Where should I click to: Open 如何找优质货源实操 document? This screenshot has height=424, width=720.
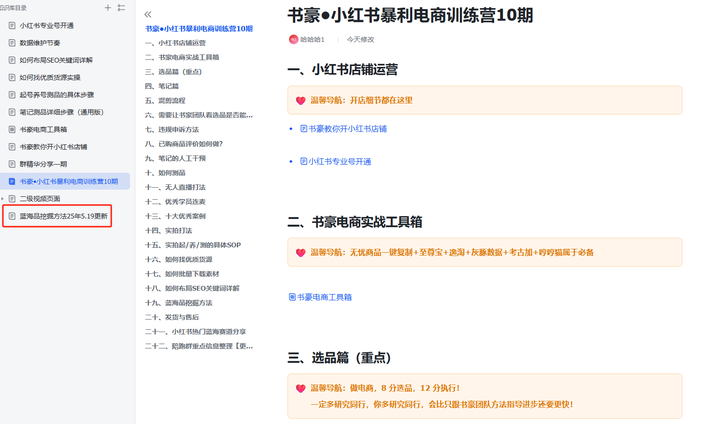(50, 77)
